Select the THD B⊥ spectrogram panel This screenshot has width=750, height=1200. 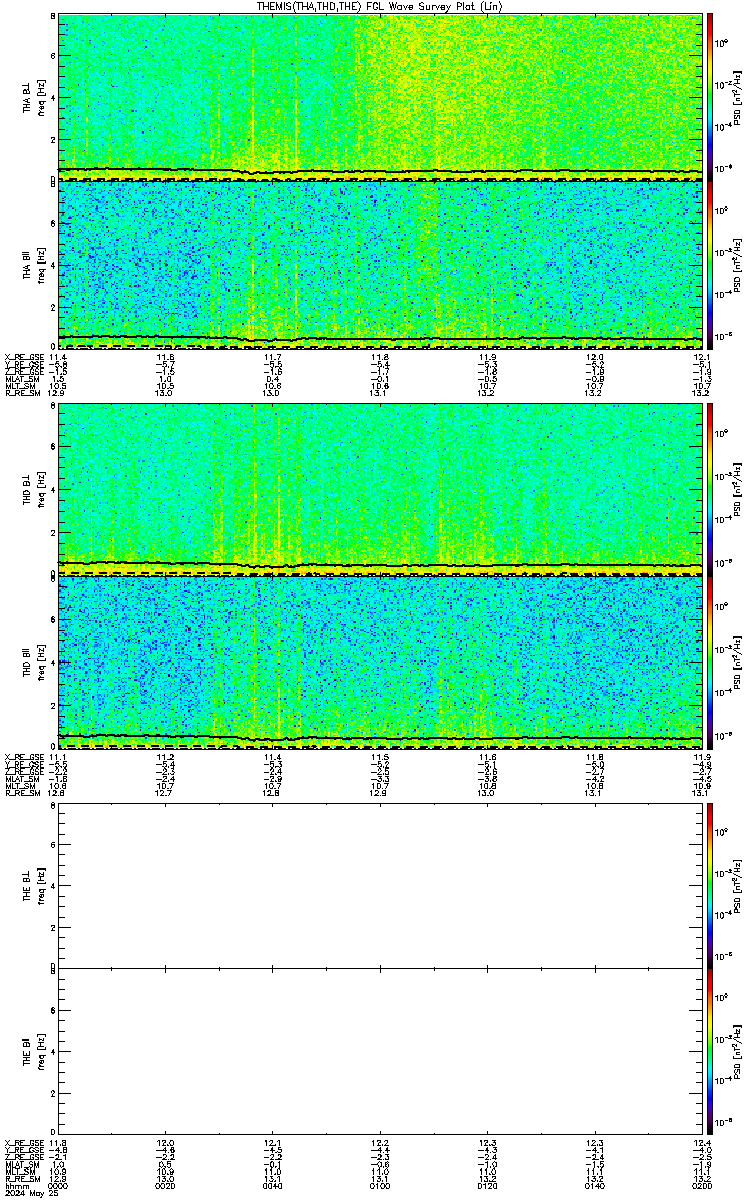pyautogui.click(x=379, y=489)
